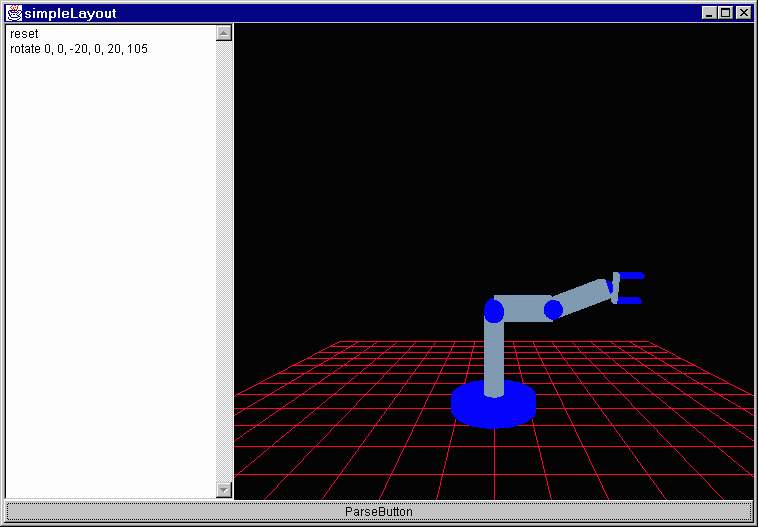Screen dimensions: 758x527
Task: Click the robot's vertical gray column
Action: click(x=493, y=358)
